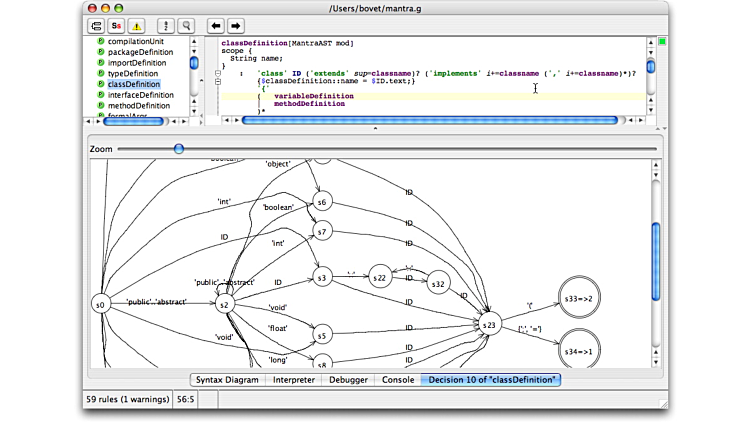Viewport: 752px width, 423px height.
Task: Click the forward arrow navigation button
Action: click(x=235, y=25)
